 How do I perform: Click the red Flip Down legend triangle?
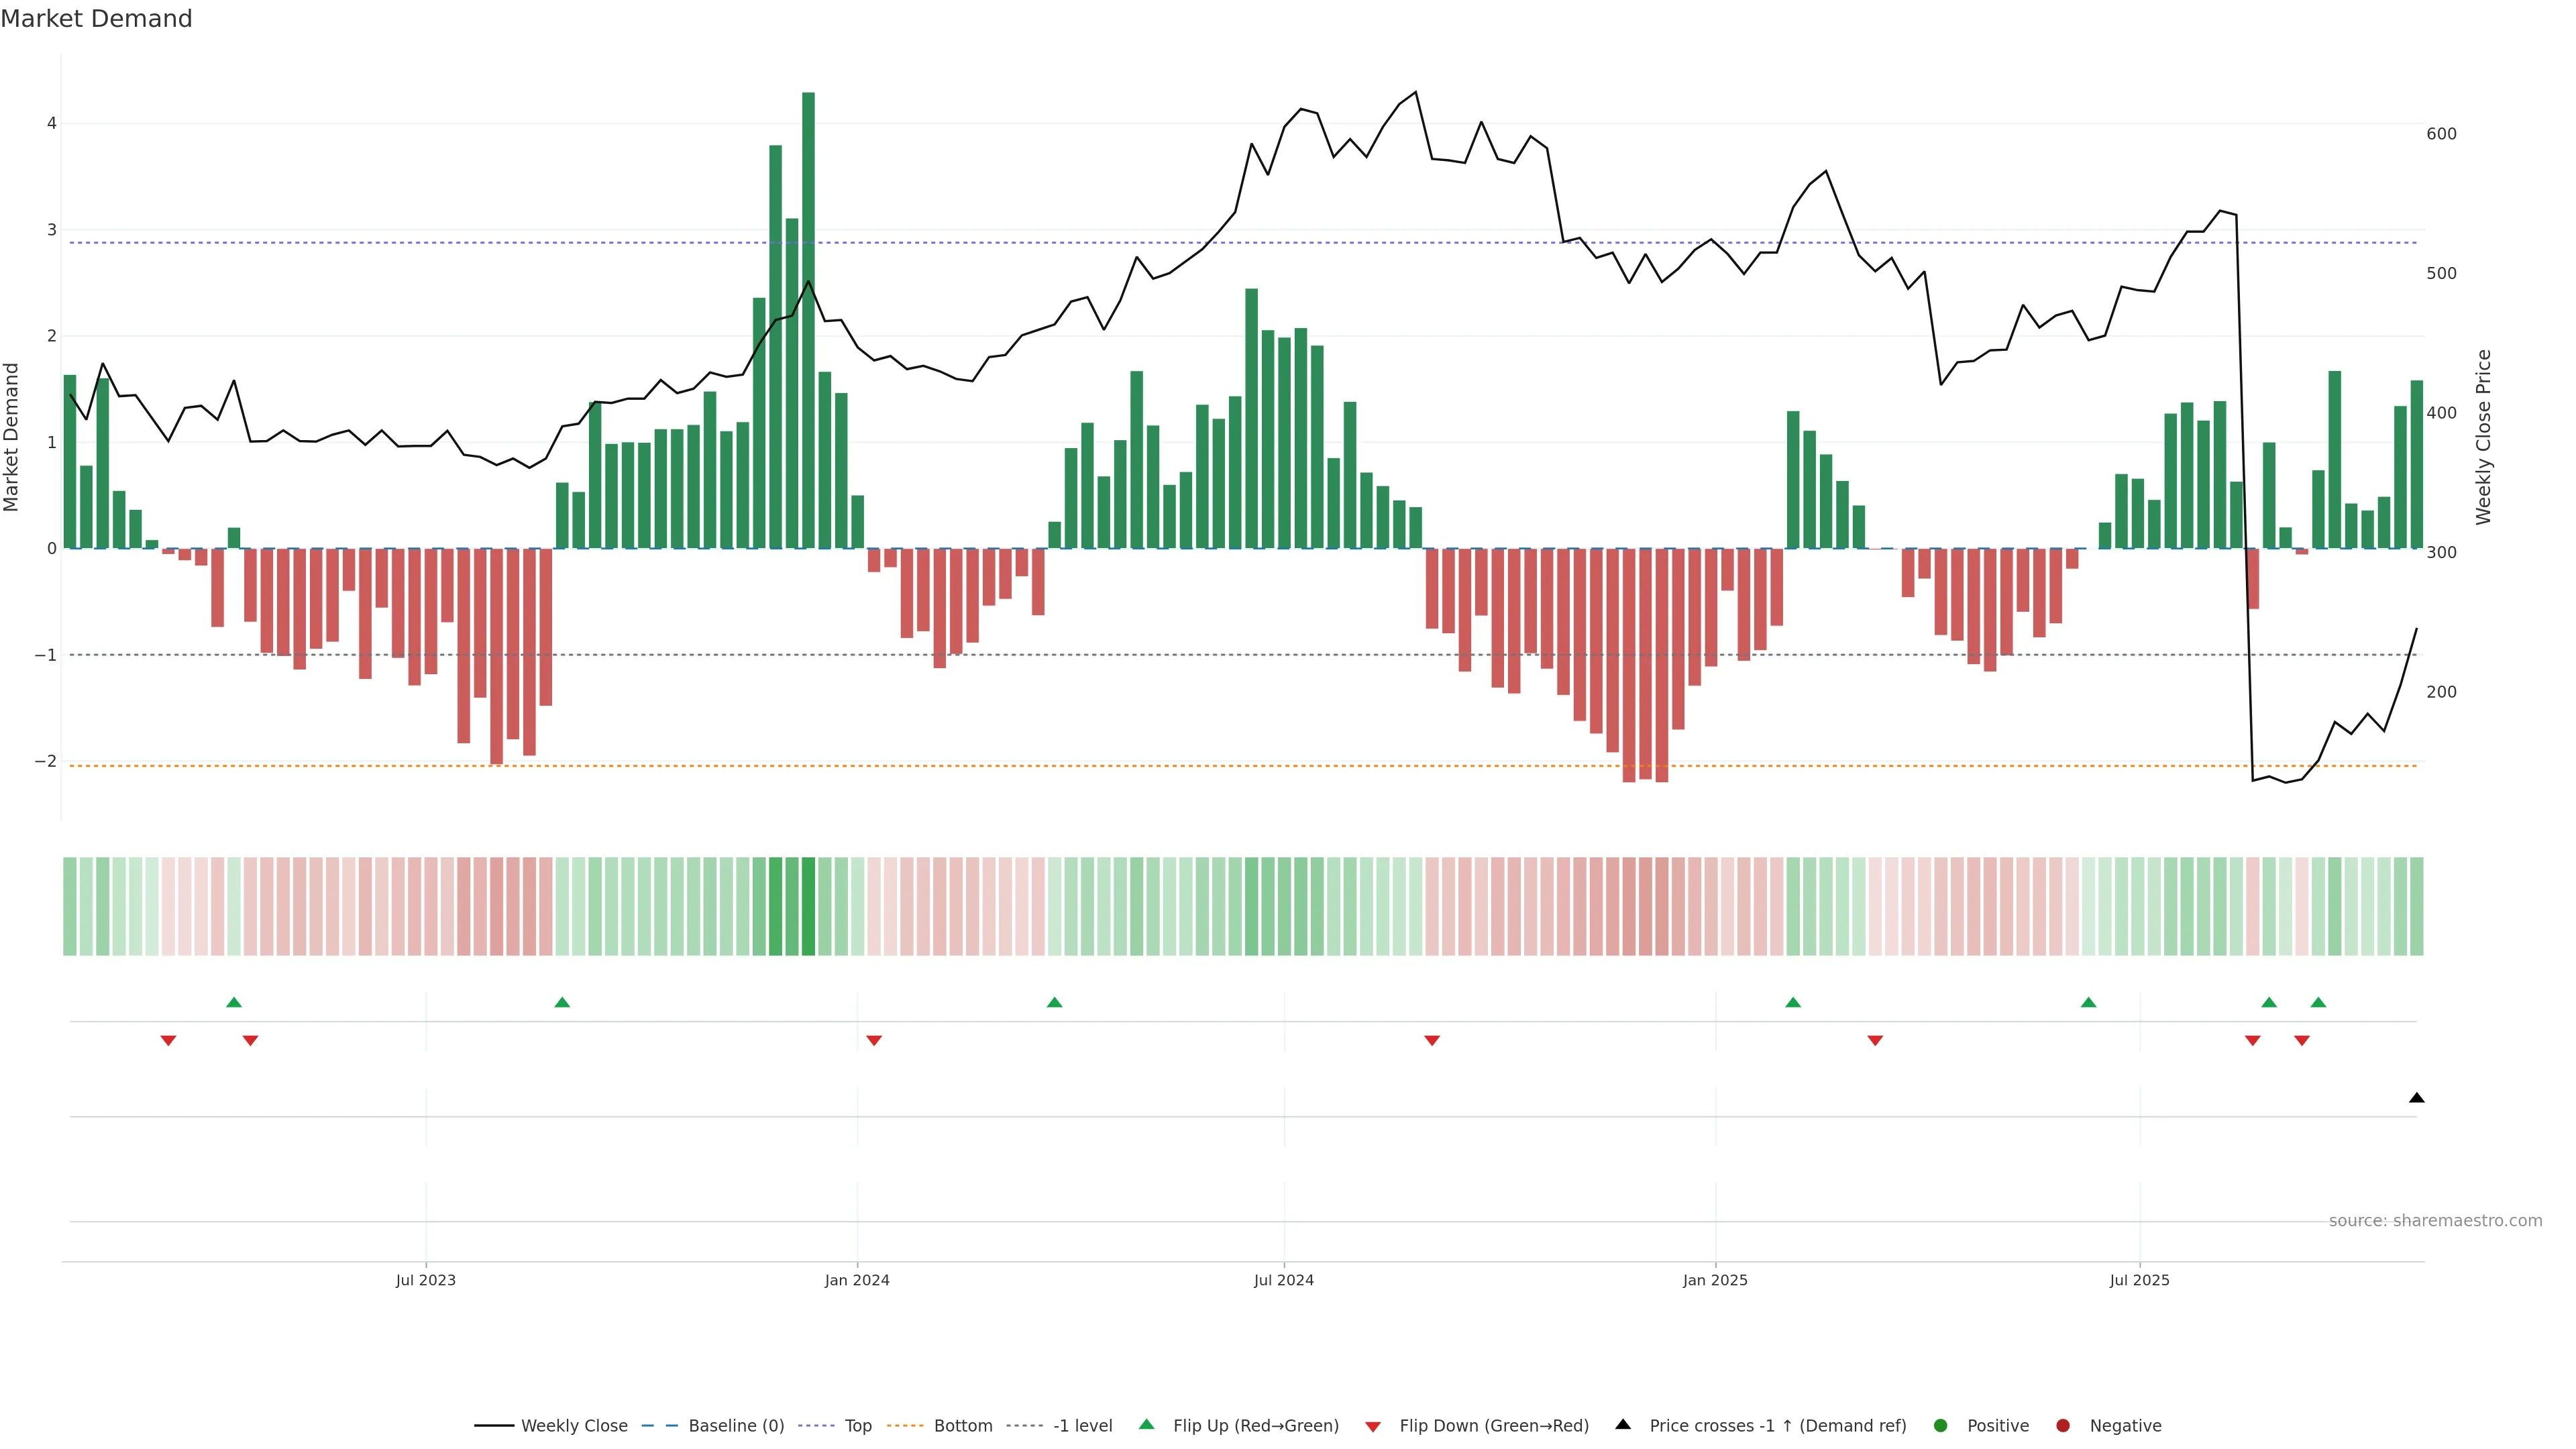tap(1373, 1427)
